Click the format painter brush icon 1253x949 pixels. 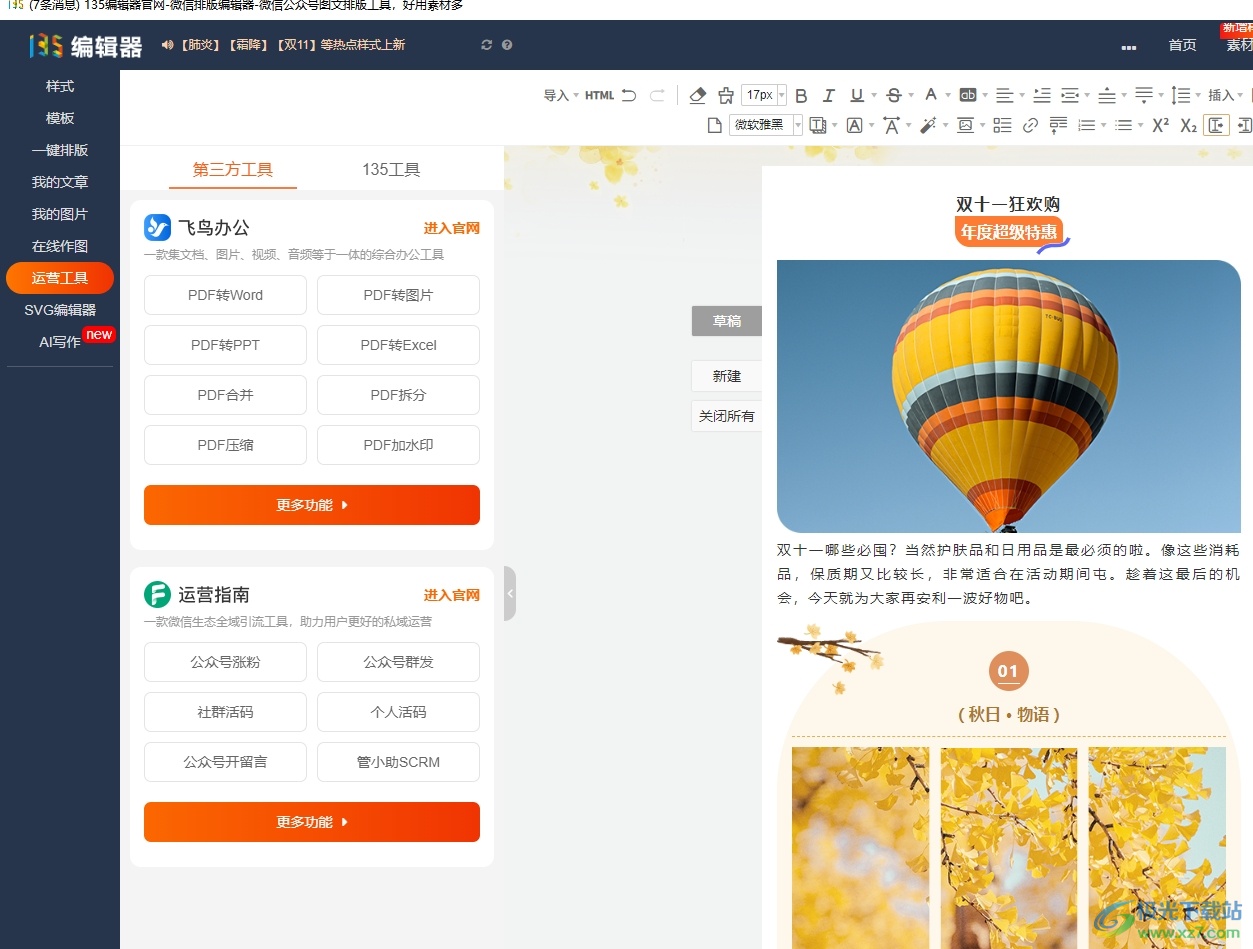click(x=726, y=95)
